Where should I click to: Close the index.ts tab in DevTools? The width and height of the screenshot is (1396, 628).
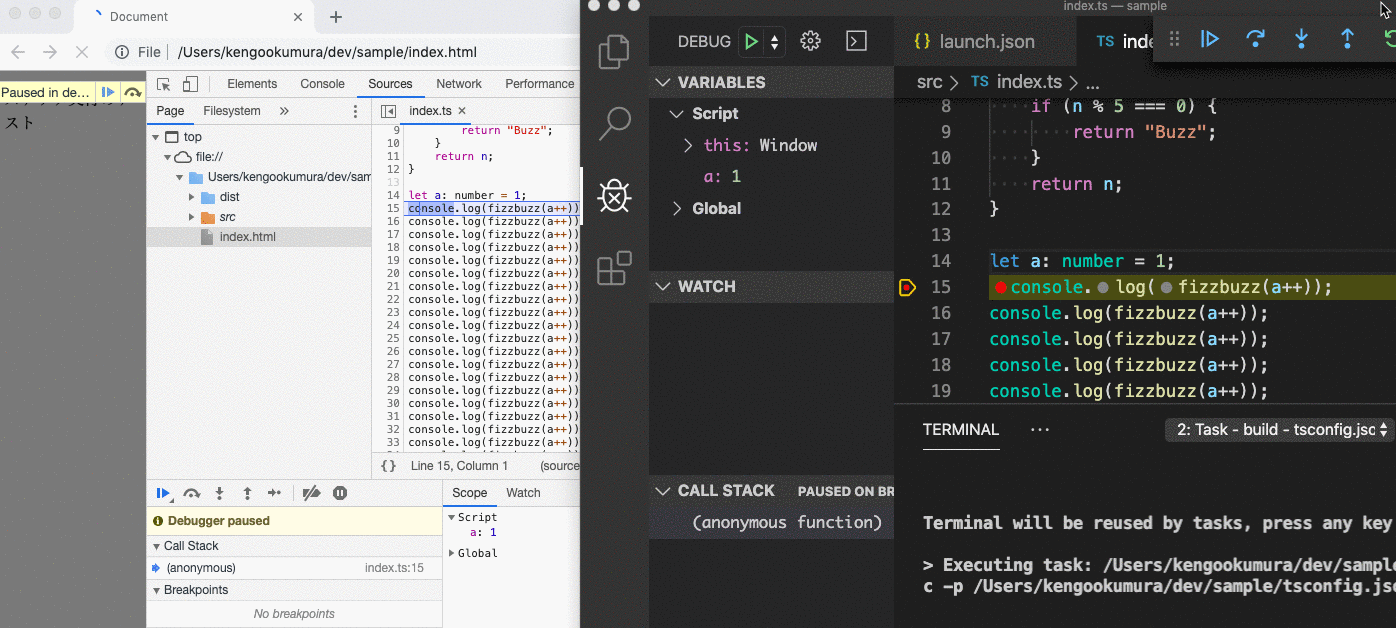tap(462, 111)
